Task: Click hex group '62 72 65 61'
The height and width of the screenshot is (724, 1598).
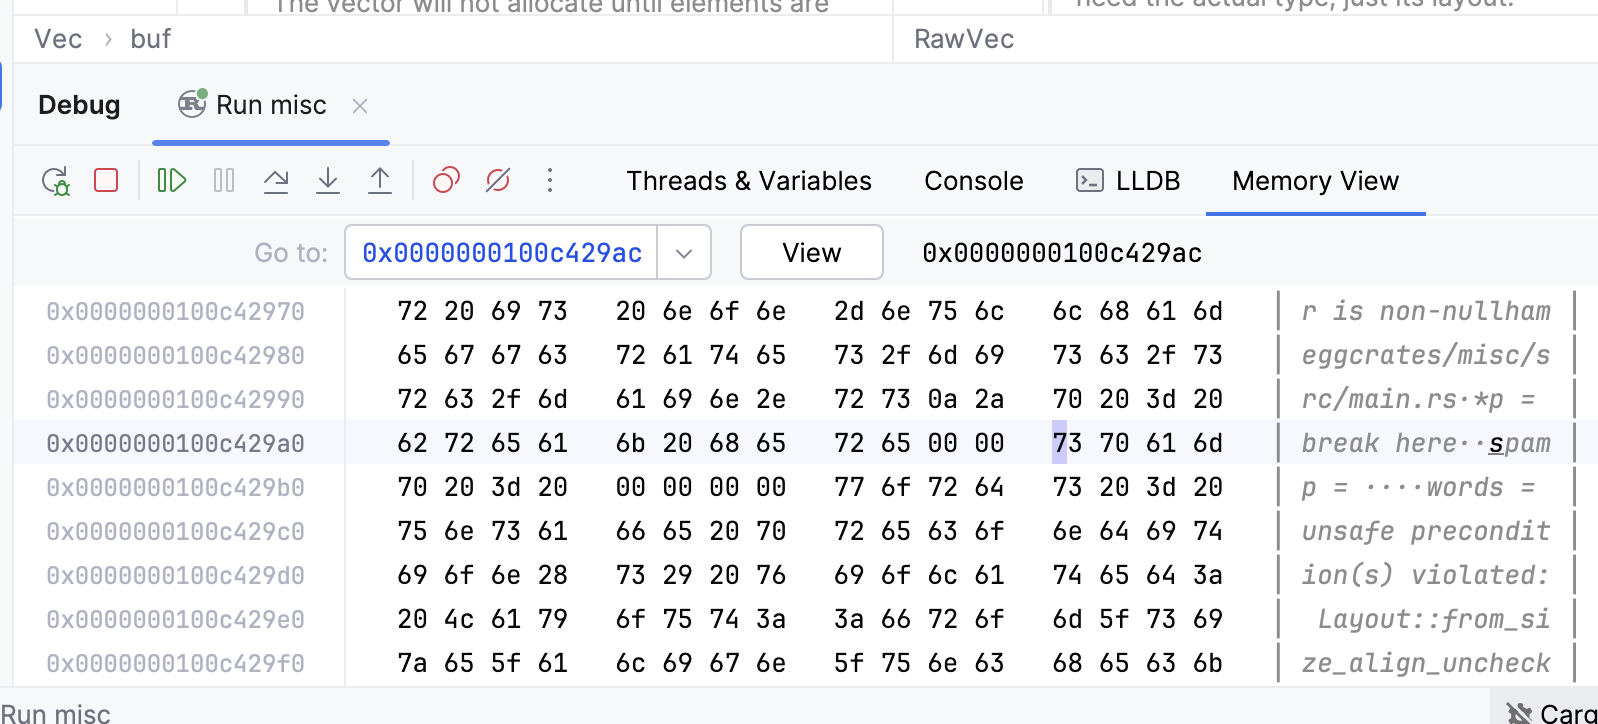Action: pyautogui.click(x=482, y=443)
